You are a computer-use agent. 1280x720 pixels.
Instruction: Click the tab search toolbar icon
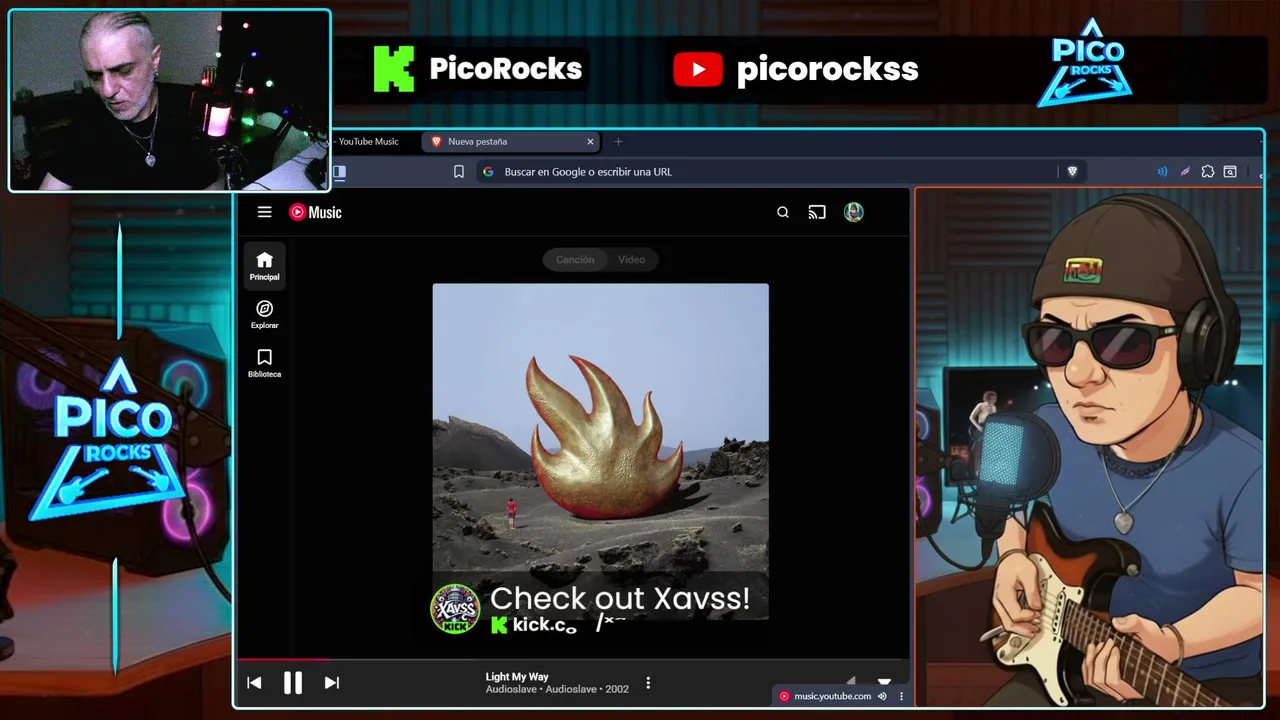[1230, 172]
